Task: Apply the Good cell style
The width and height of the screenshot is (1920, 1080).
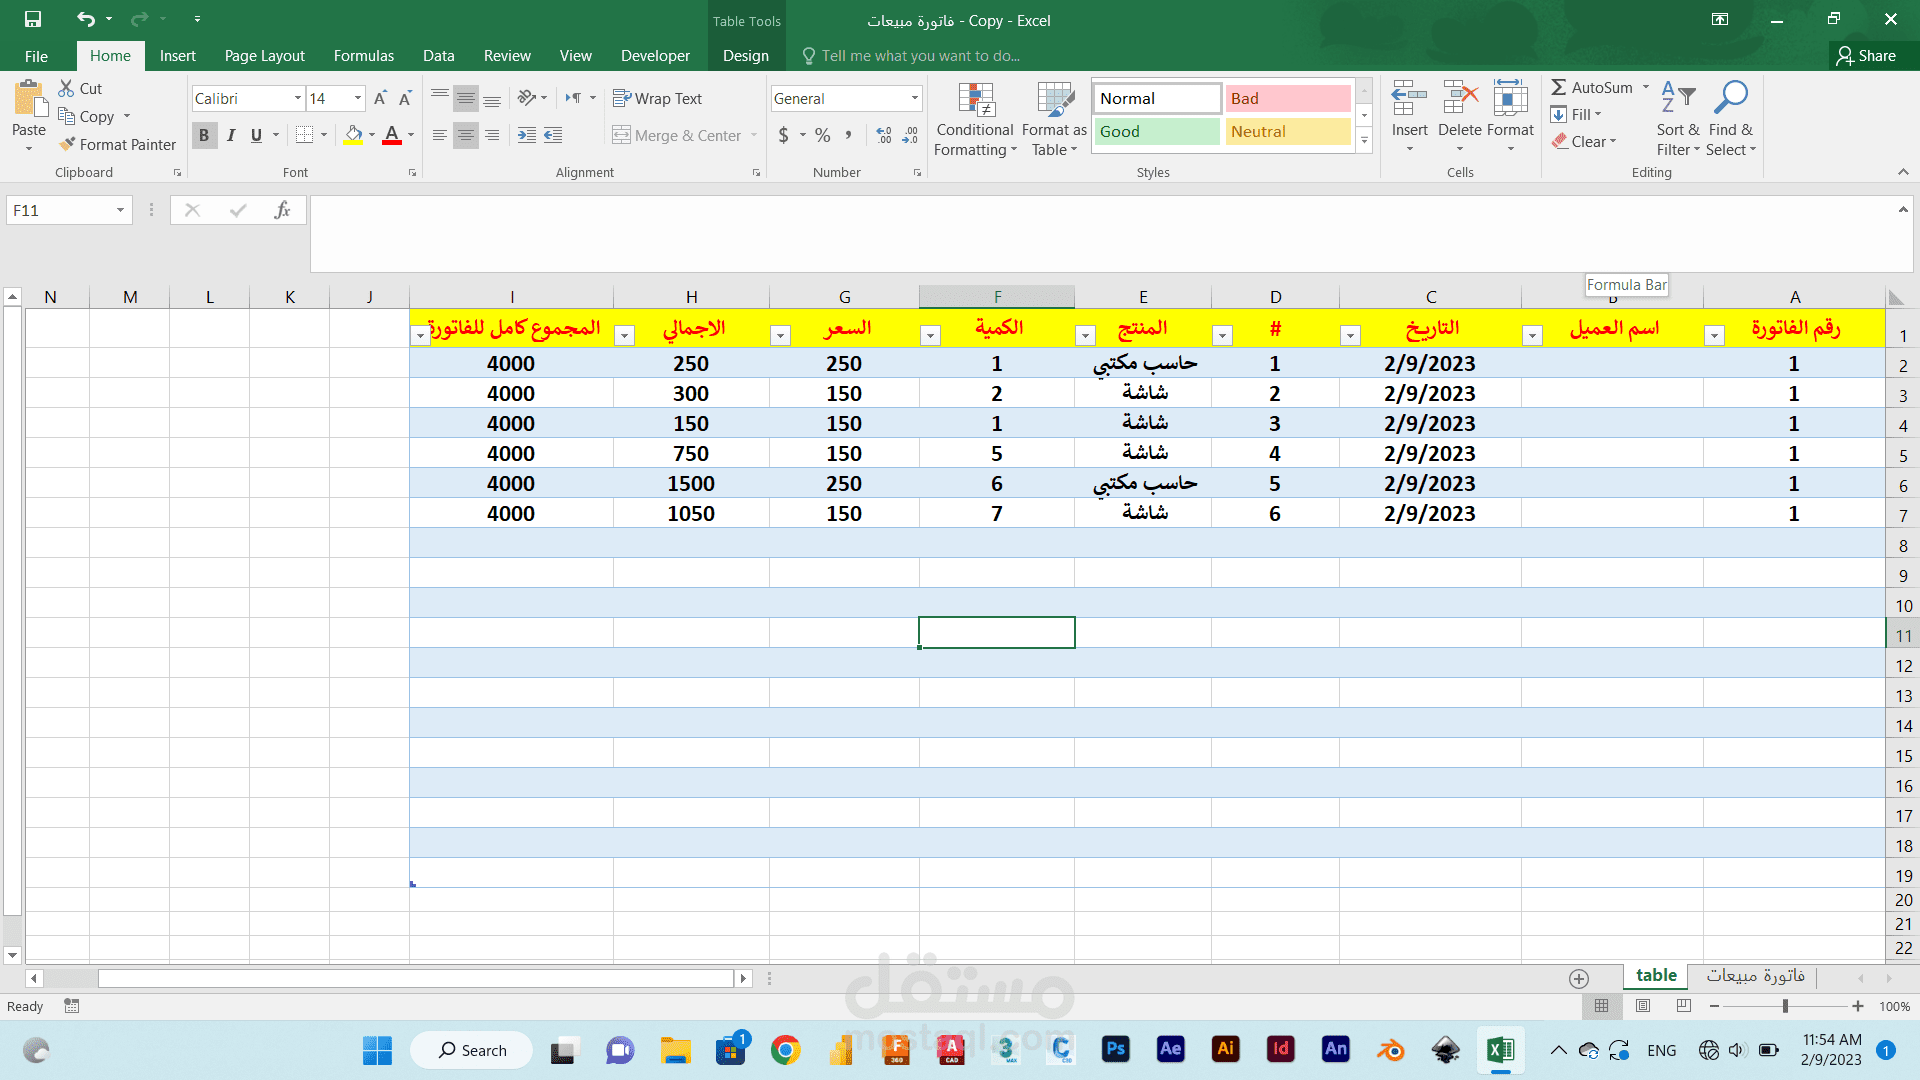Action: [1156, 131]
